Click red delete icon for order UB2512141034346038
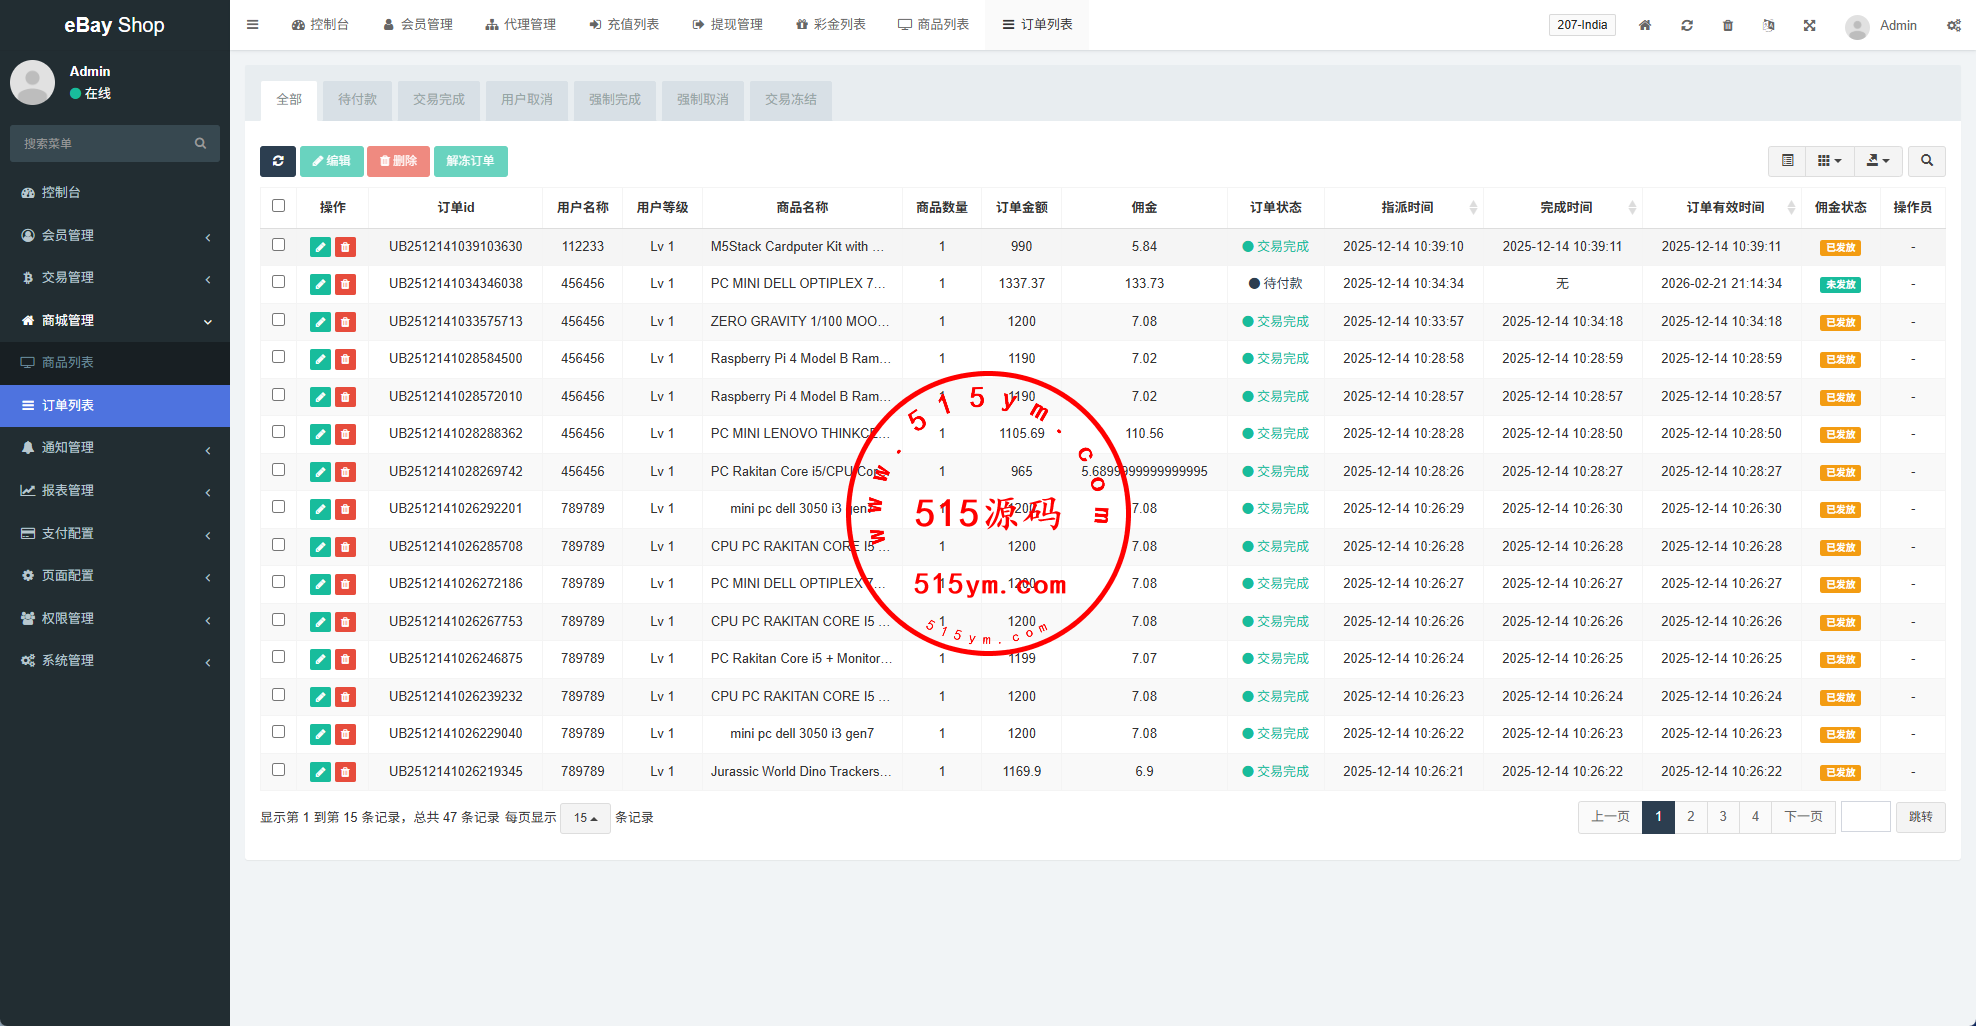1976x1026 pixels. pos(345,285)
